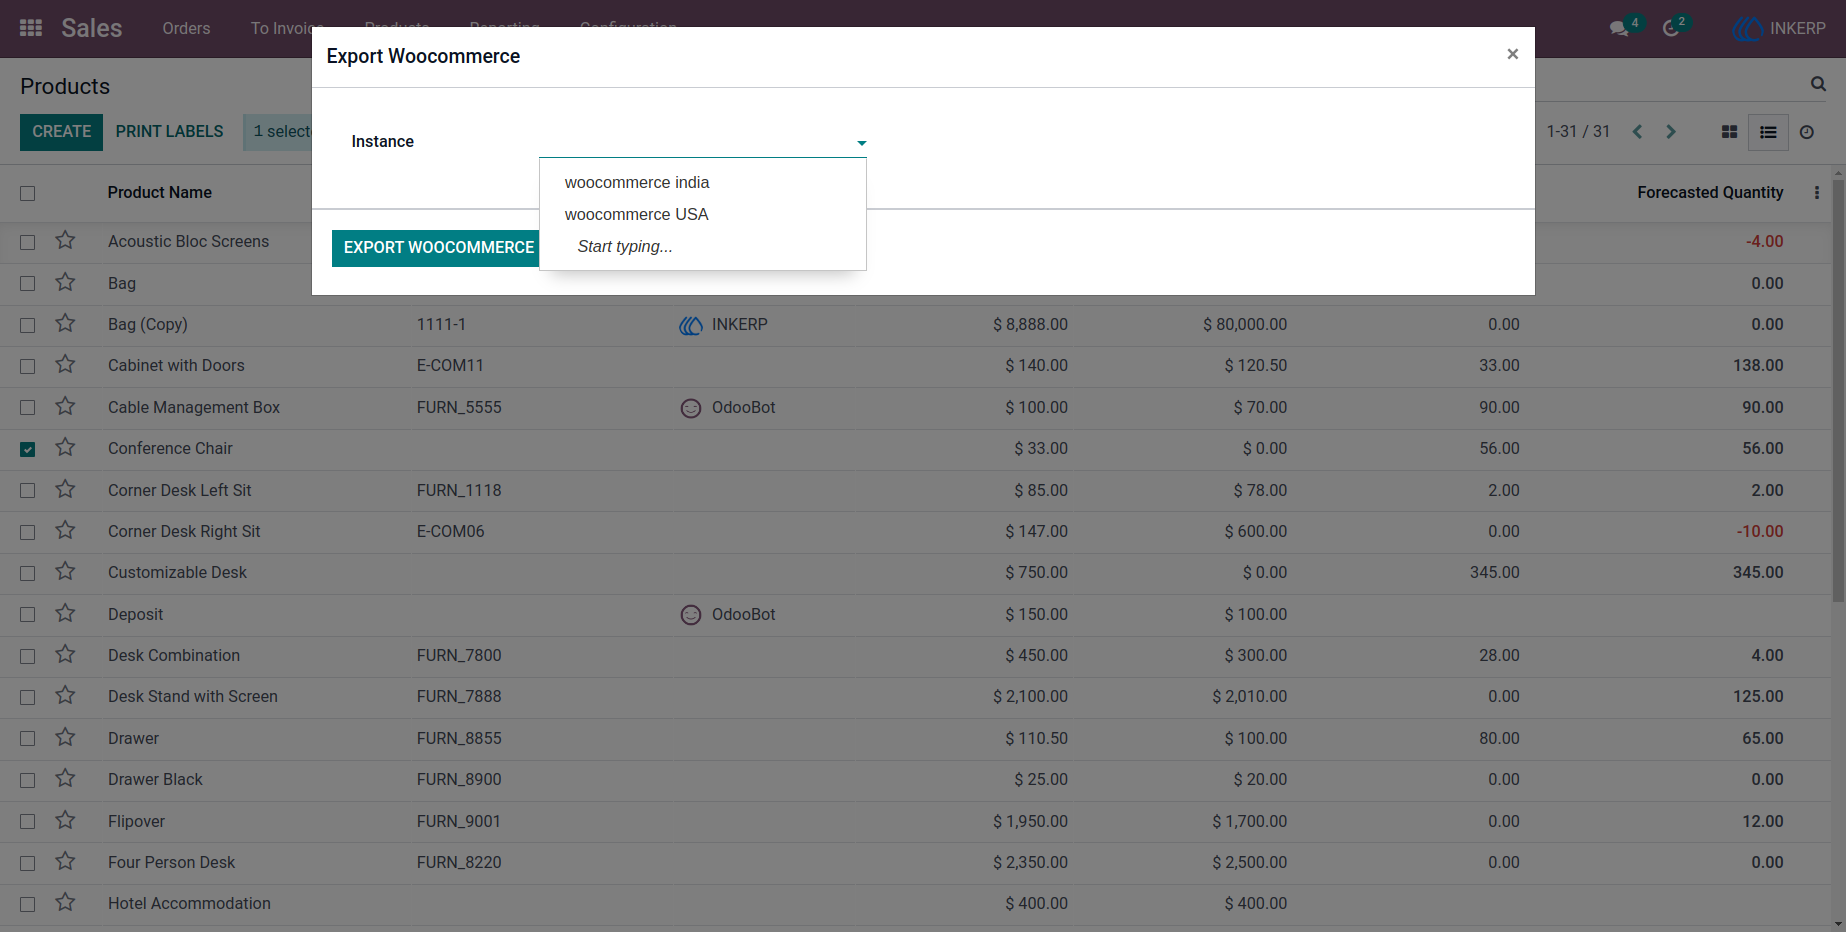Click the CREATE button

[x=61, y=132]
